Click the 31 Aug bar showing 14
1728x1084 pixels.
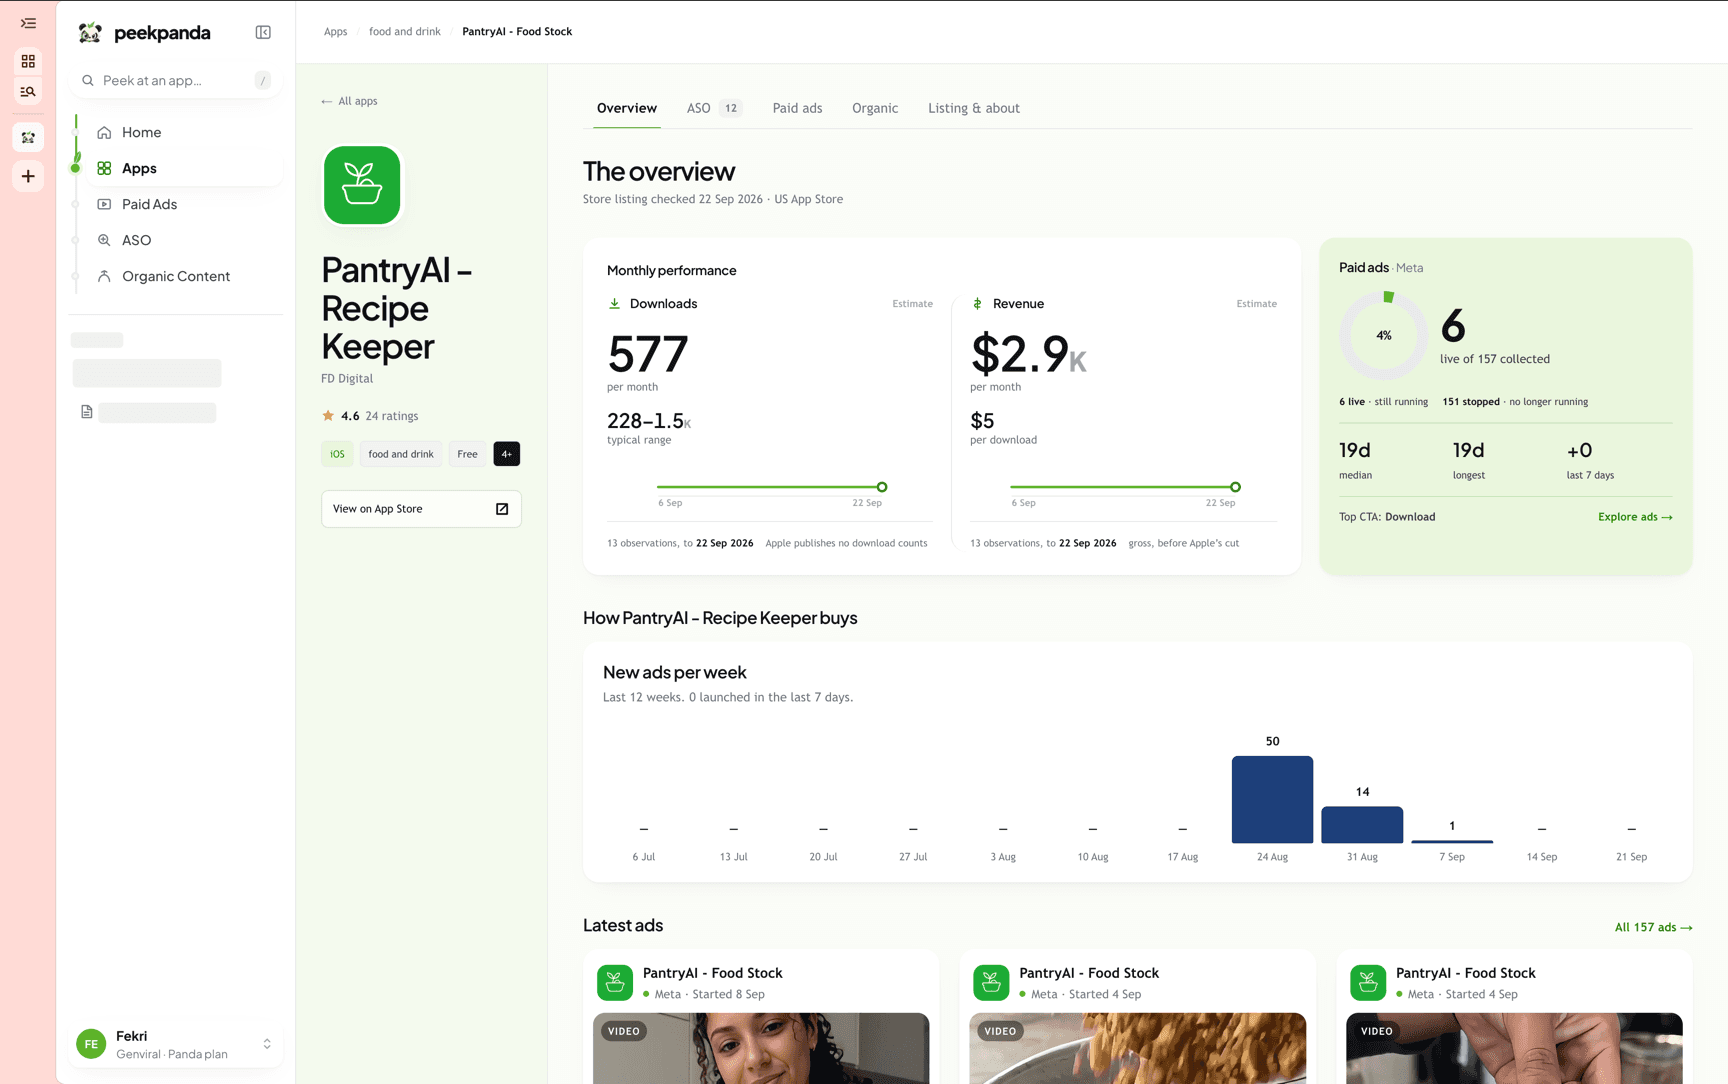point(1362,825)
